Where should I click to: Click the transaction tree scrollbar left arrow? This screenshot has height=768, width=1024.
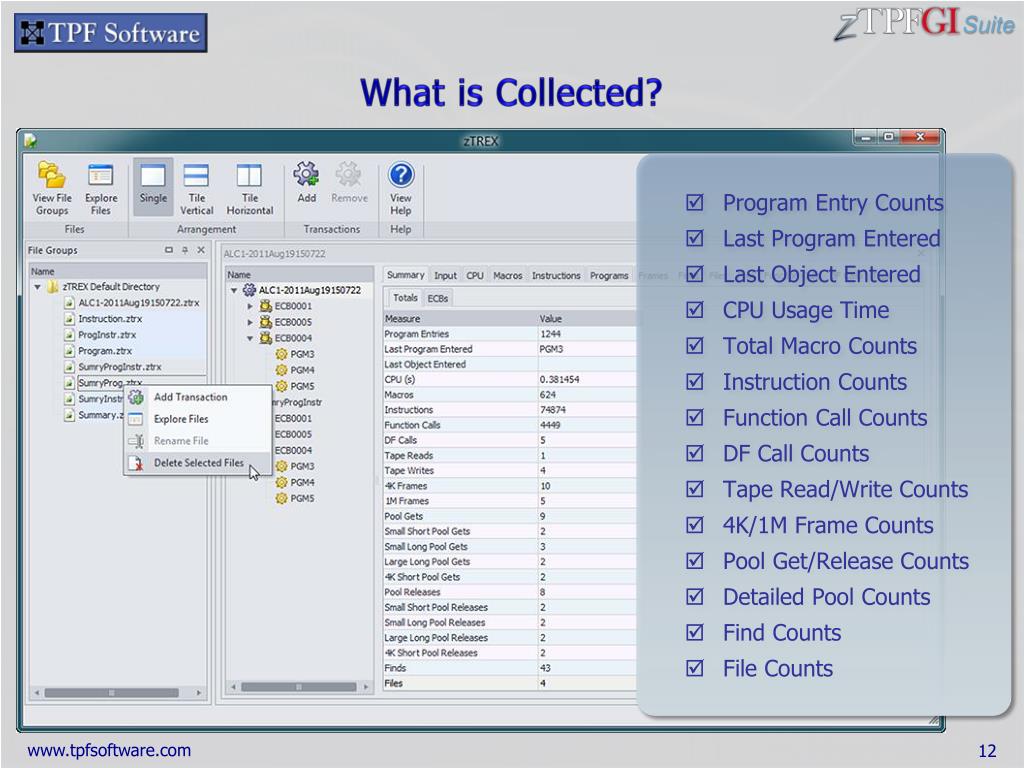coord(233,687)
